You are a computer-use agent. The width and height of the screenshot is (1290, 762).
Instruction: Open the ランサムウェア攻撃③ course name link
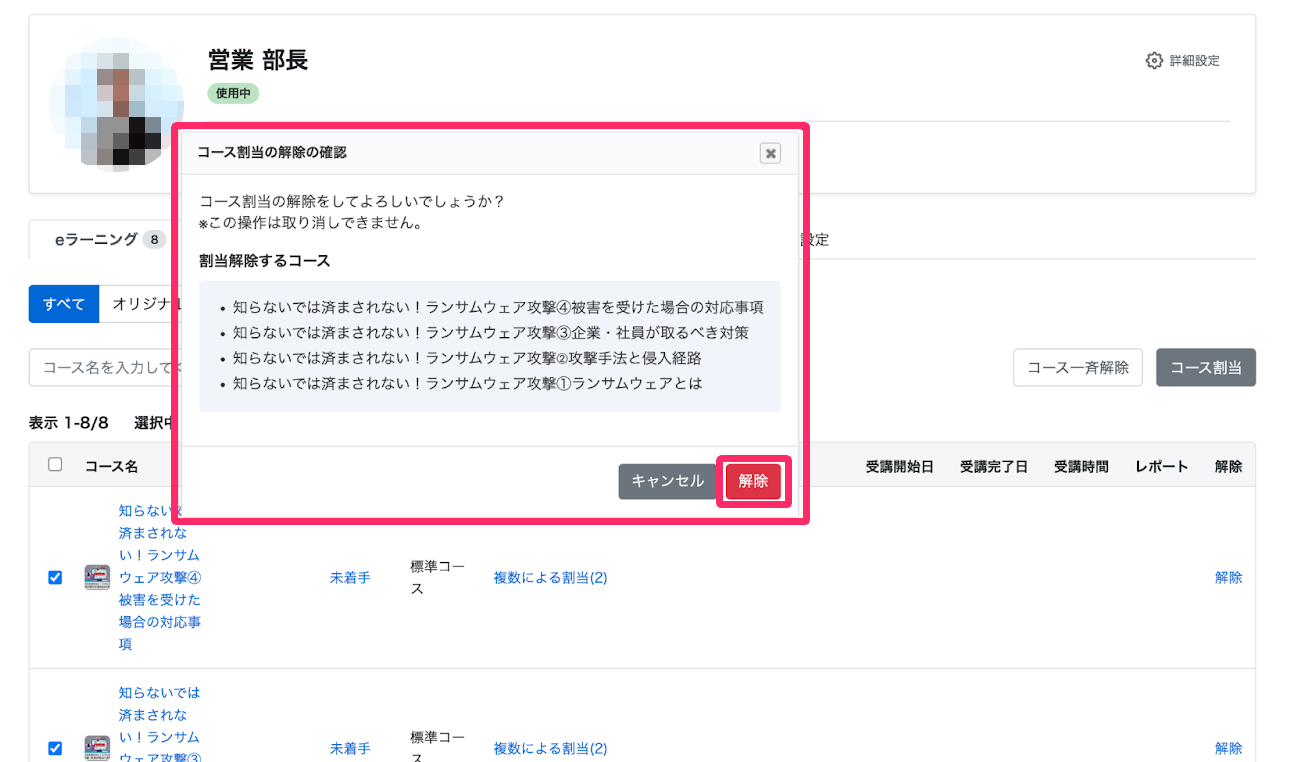point(160,725)
